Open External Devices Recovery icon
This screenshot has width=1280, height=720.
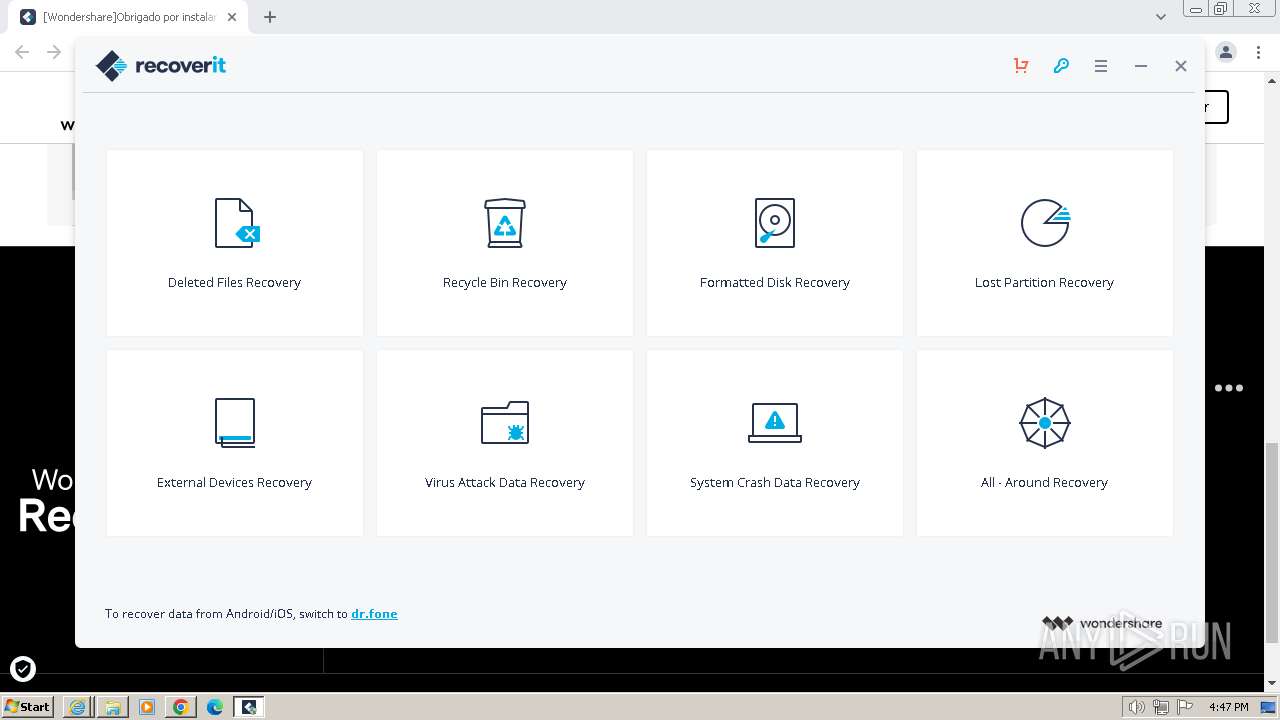point(235,422)
